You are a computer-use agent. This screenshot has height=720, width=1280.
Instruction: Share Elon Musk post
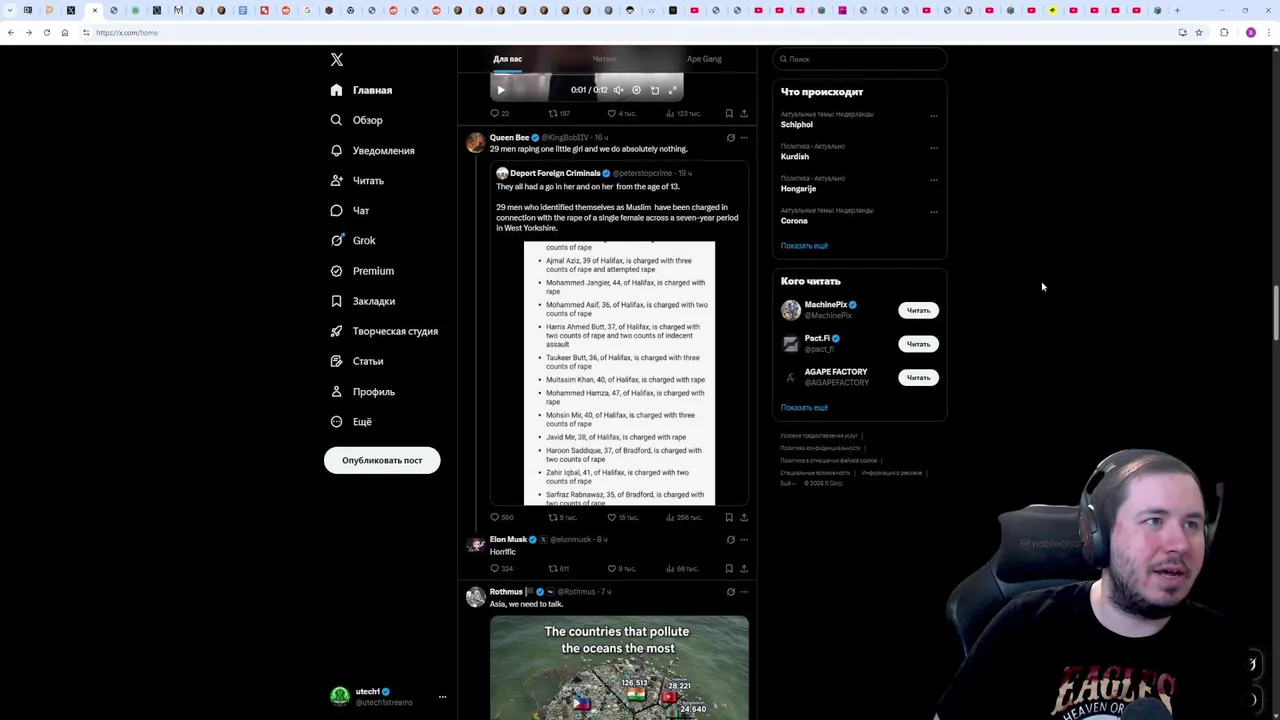[743, 568]
